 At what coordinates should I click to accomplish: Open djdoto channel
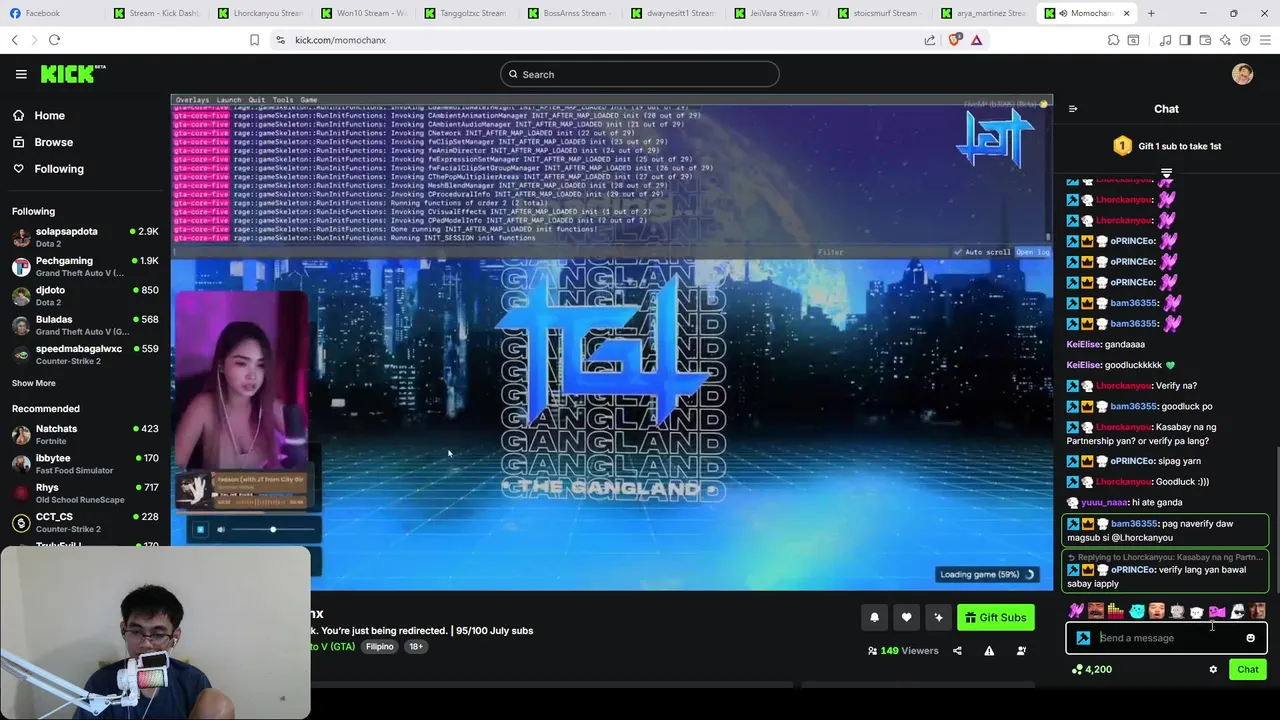pos(85,296)
